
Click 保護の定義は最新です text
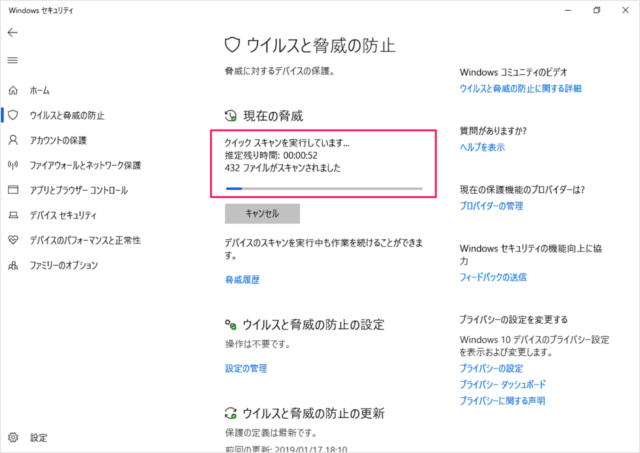click(x=271, y=433)
